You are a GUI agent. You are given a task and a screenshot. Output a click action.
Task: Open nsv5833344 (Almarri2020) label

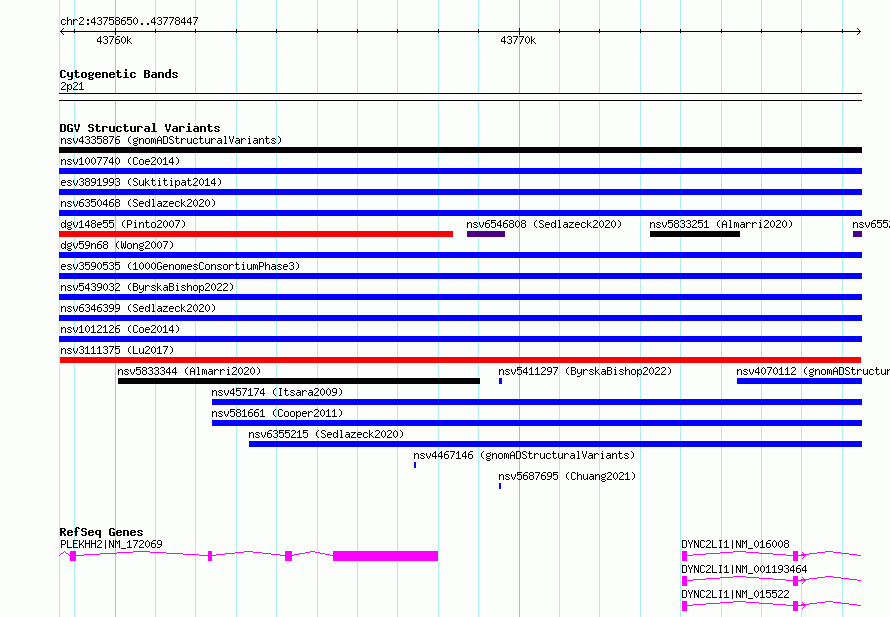(189, 371)
